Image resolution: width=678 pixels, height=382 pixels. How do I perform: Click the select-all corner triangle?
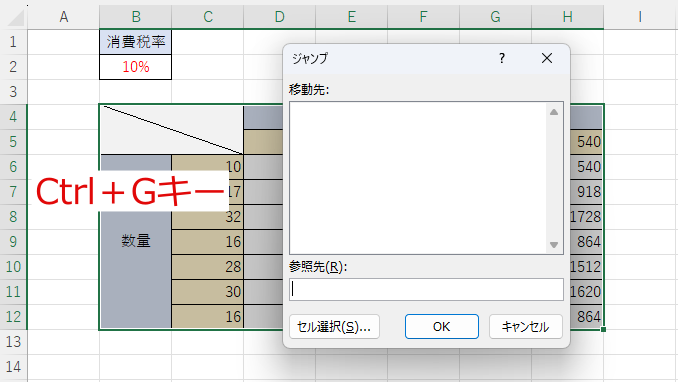[16, 18]
